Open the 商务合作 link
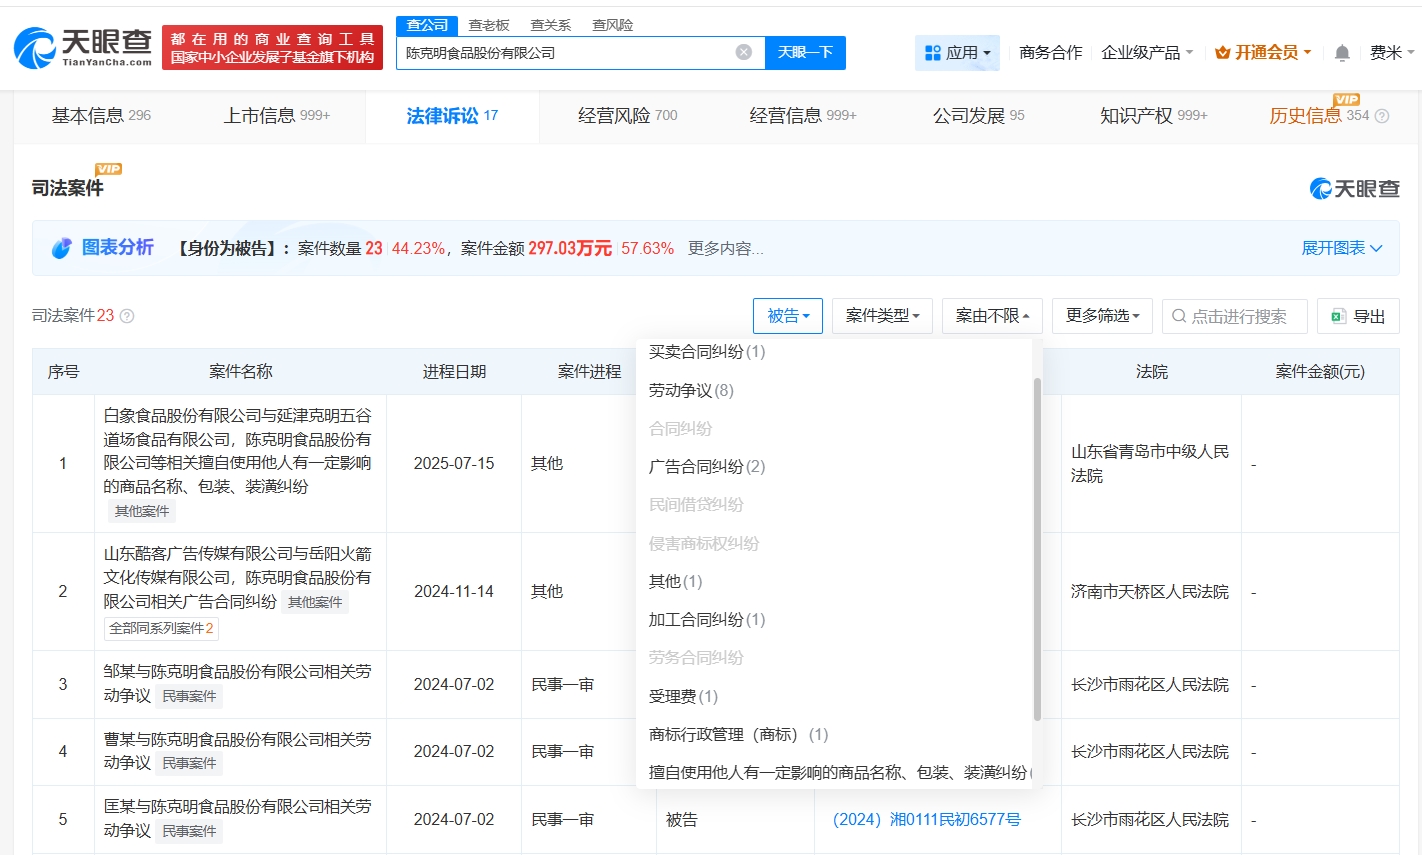The image size is (1422, 855). pos(1051,53)
